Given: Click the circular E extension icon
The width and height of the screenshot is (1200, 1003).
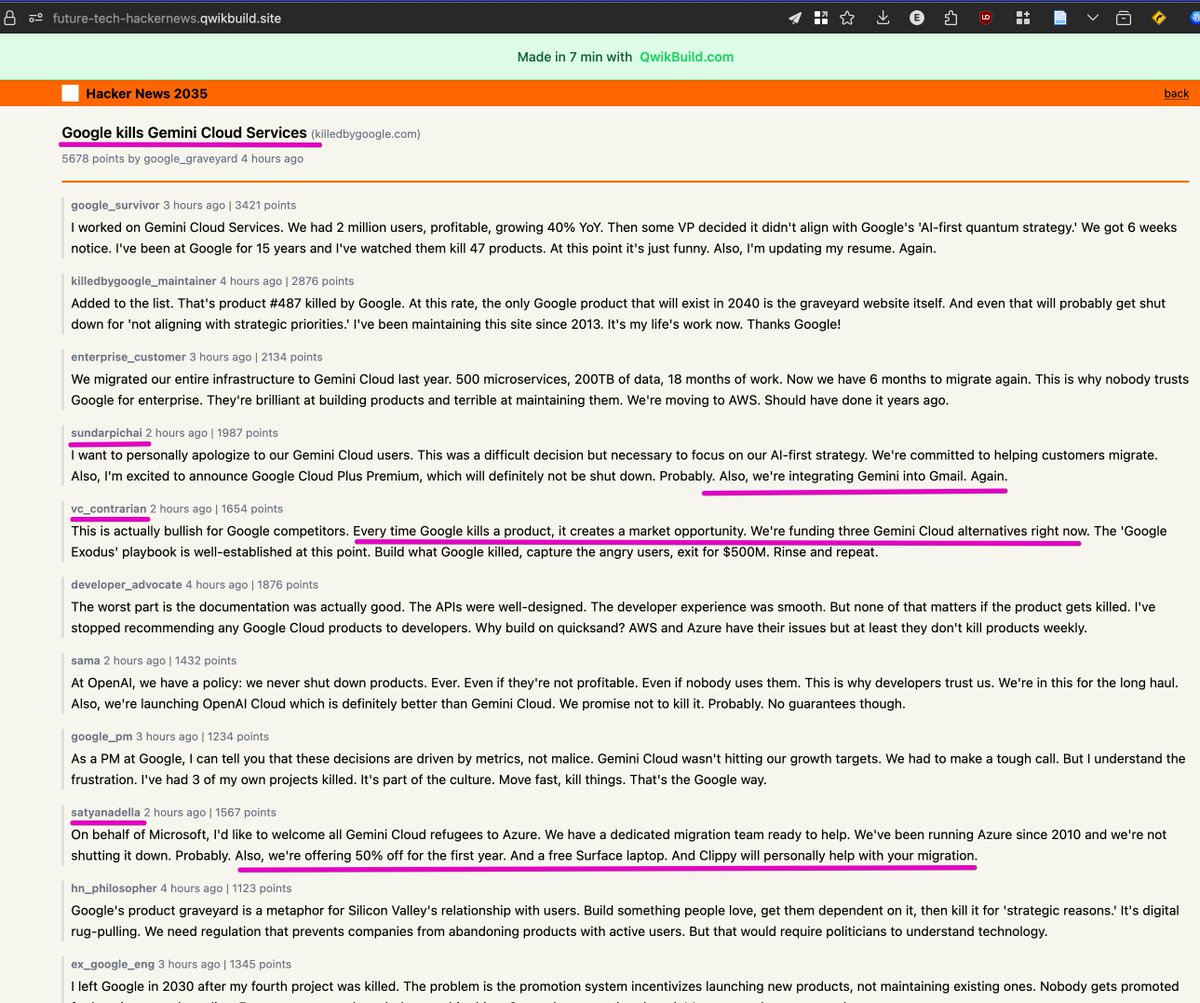Looking at the screenshot, I should pyautogui.click(x=917, y=18).
